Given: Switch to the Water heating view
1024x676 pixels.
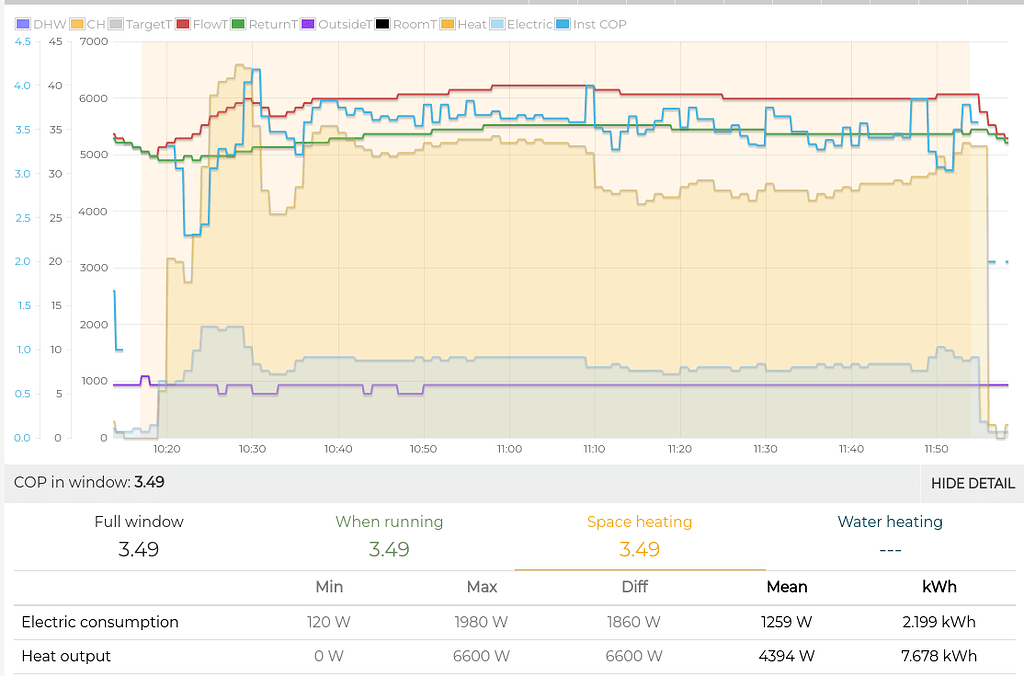Looking at the screenshot, I should pyautogui.click(x=890, y=521).
